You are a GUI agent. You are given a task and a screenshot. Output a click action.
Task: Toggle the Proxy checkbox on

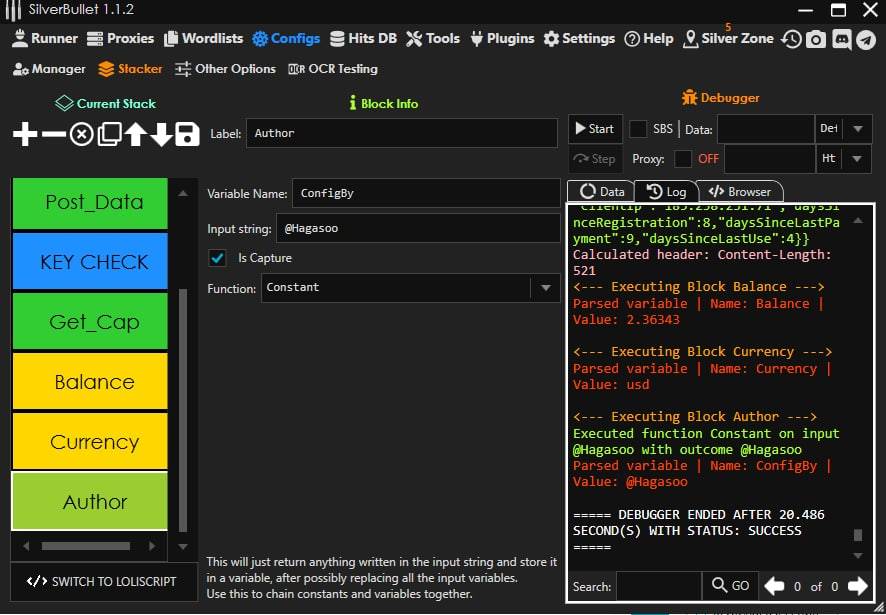pyautogui.click(x=683, y=159)
